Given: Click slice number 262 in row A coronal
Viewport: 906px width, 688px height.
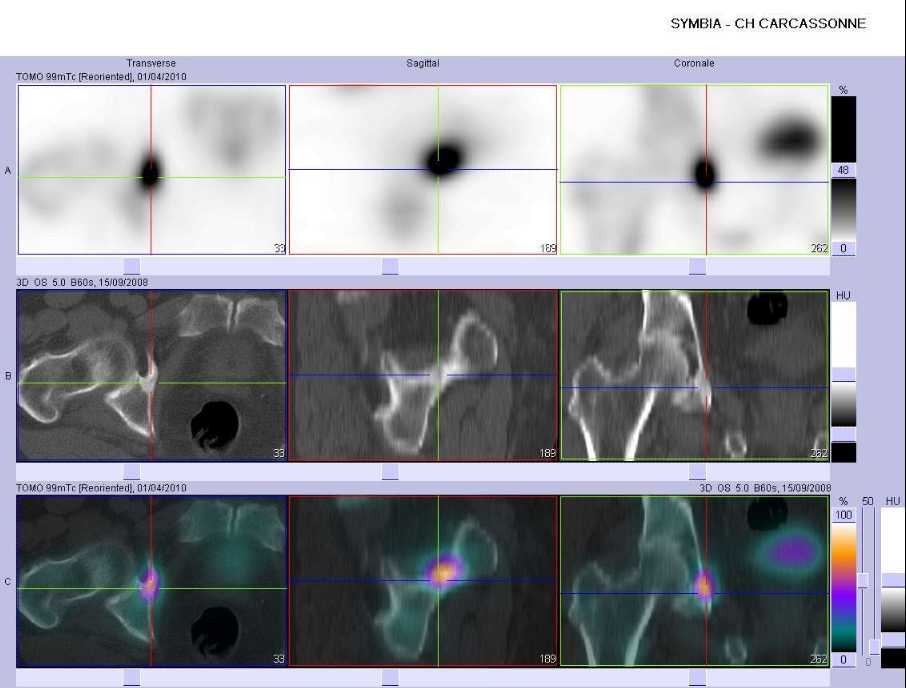Looking at the screenshot, I should coord(819,248).
